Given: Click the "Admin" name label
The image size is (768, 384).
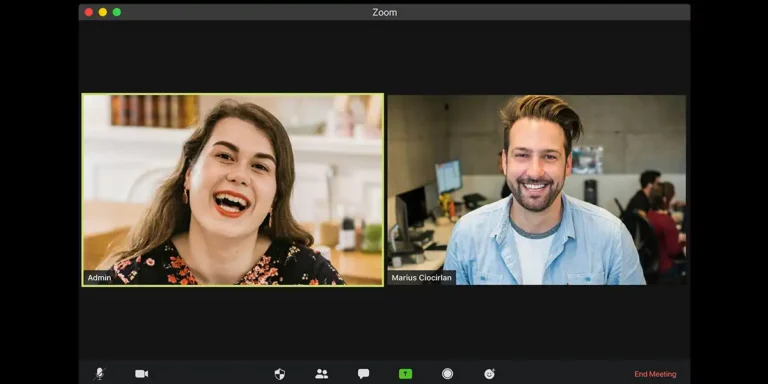Looking at the screenshot, I should [x=99, y=278].
